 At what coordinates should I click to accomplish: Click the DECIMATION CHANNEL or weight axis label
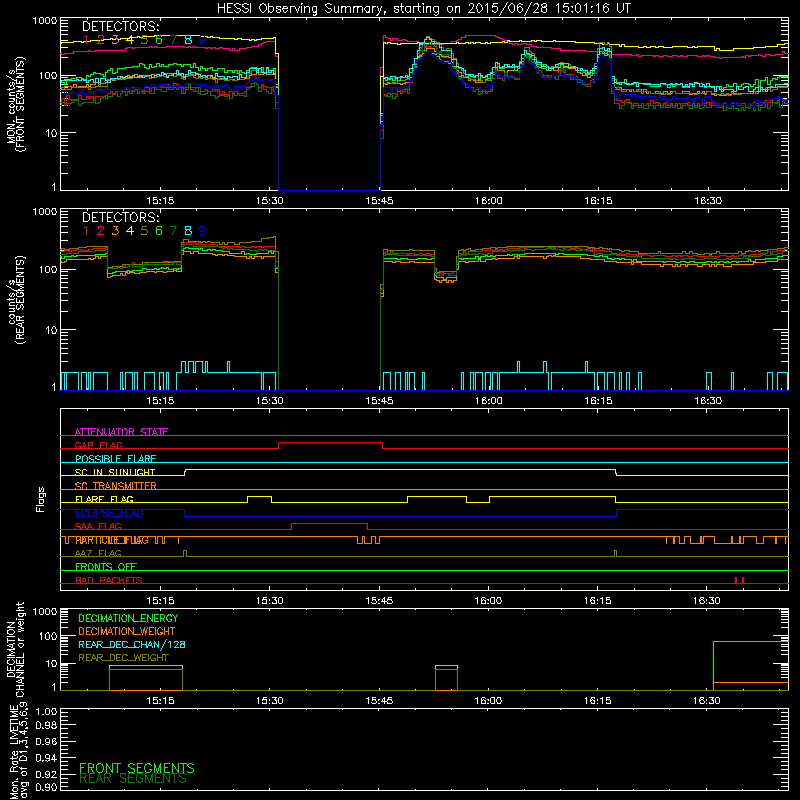click(x=15, y=649)
